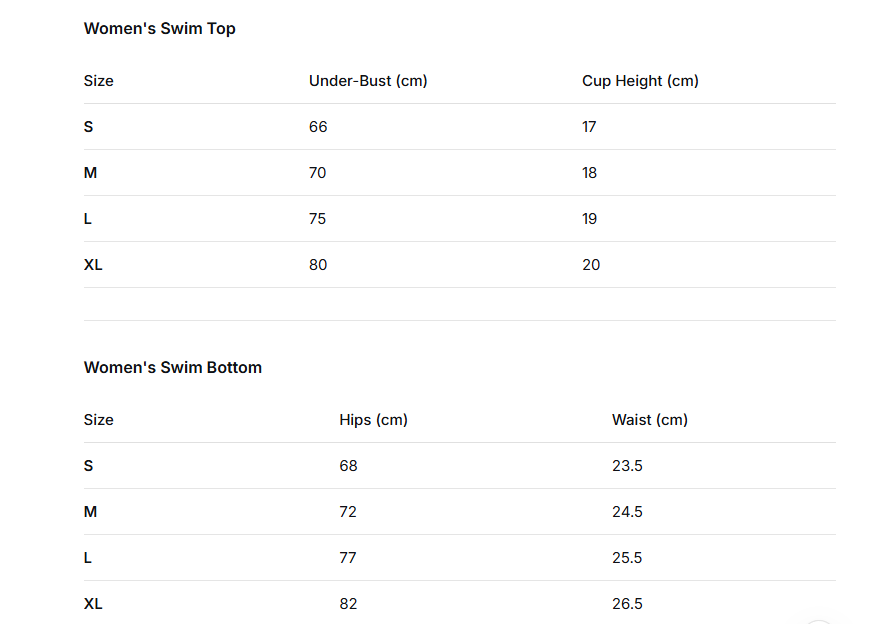Image resolution: width=891 pixels, height=624 pixels.
Task: Click the Size header in Swim Bottom table
Action: (99, 420)
